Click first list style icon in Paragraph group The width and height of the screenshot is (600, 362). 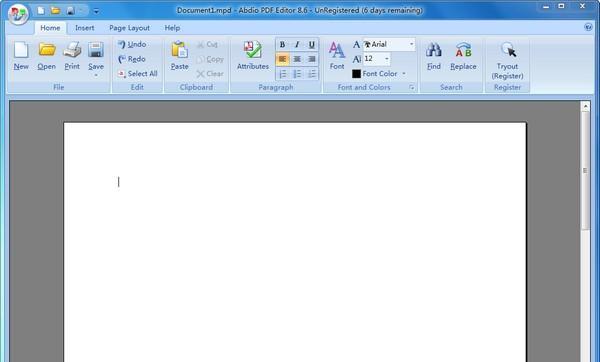point(282,73)
